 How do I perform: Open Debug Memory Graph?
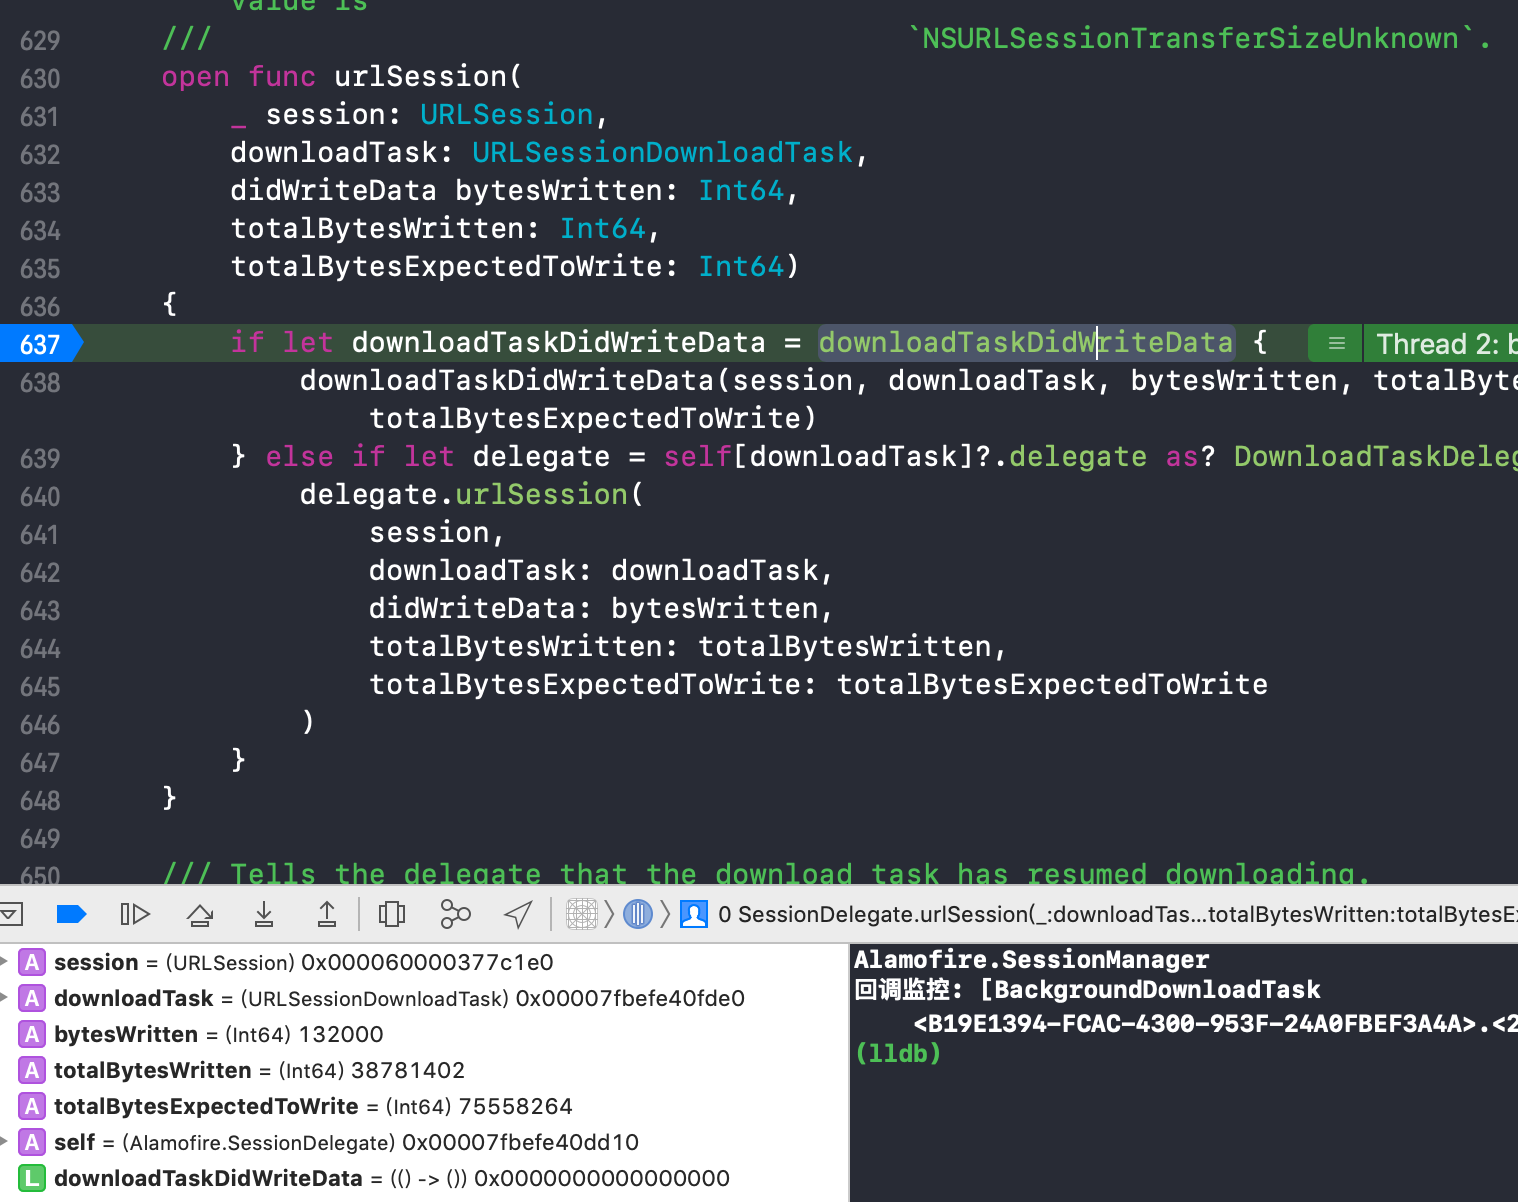point(455,914)
